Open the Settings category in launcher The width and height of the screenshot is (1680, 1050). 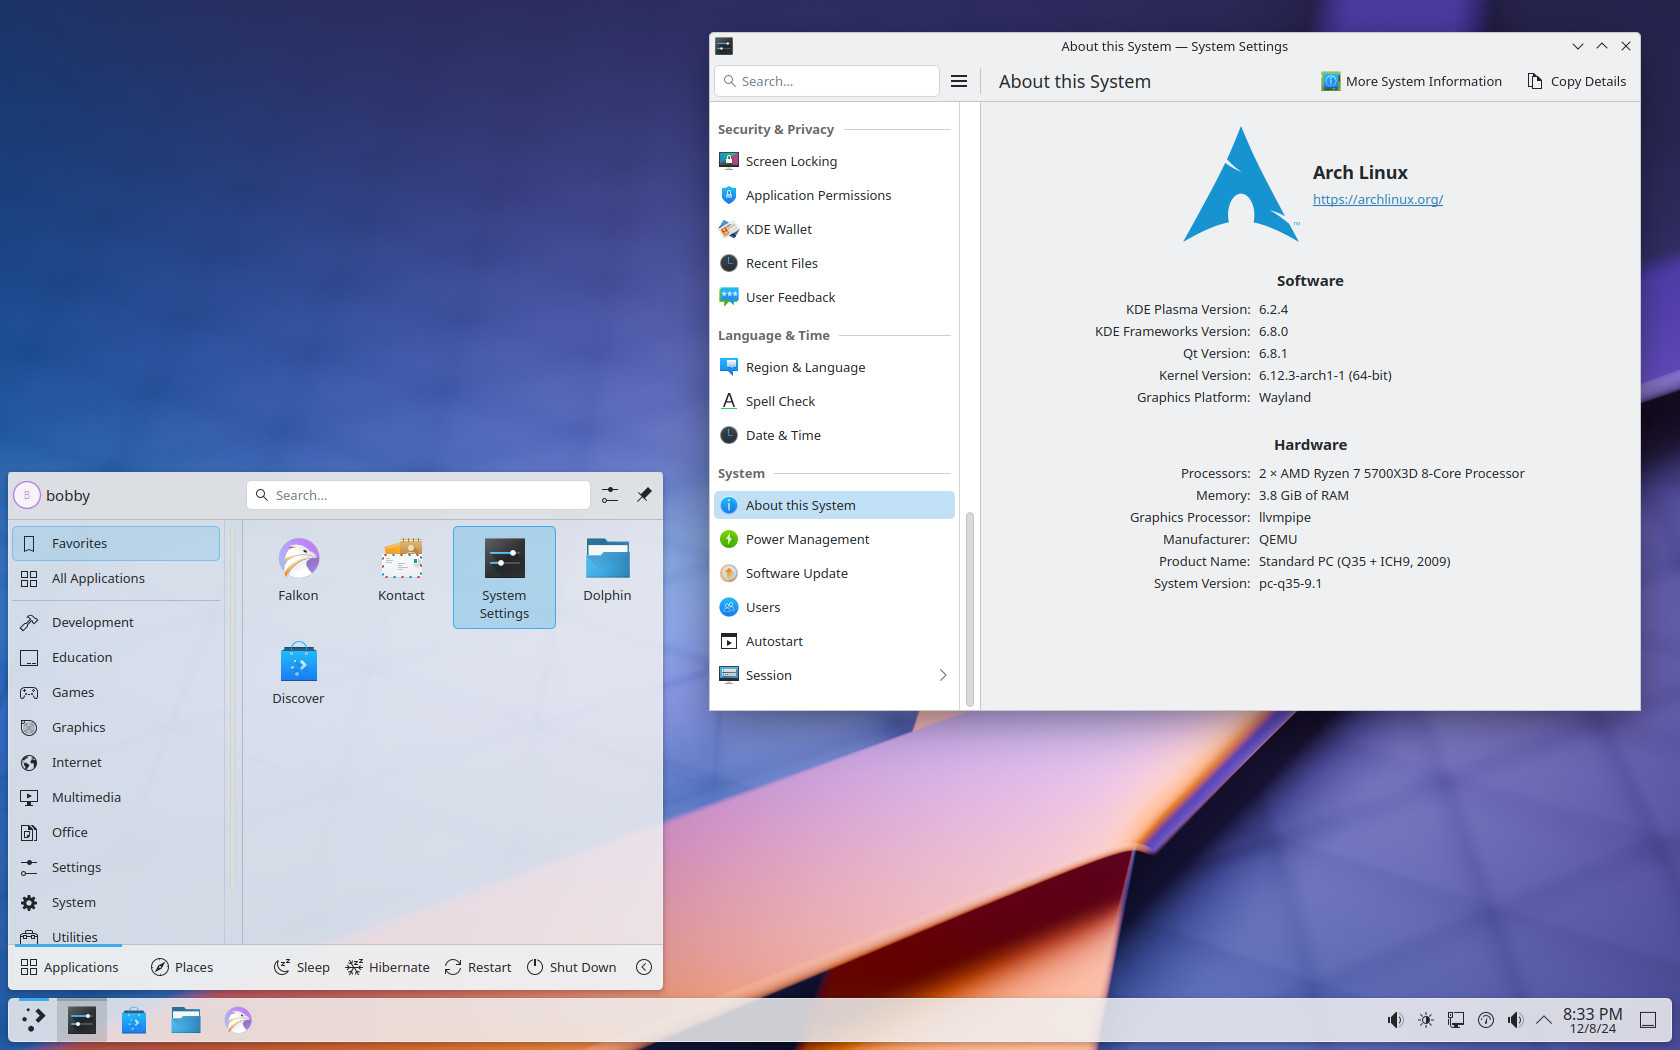pos(116,867)
